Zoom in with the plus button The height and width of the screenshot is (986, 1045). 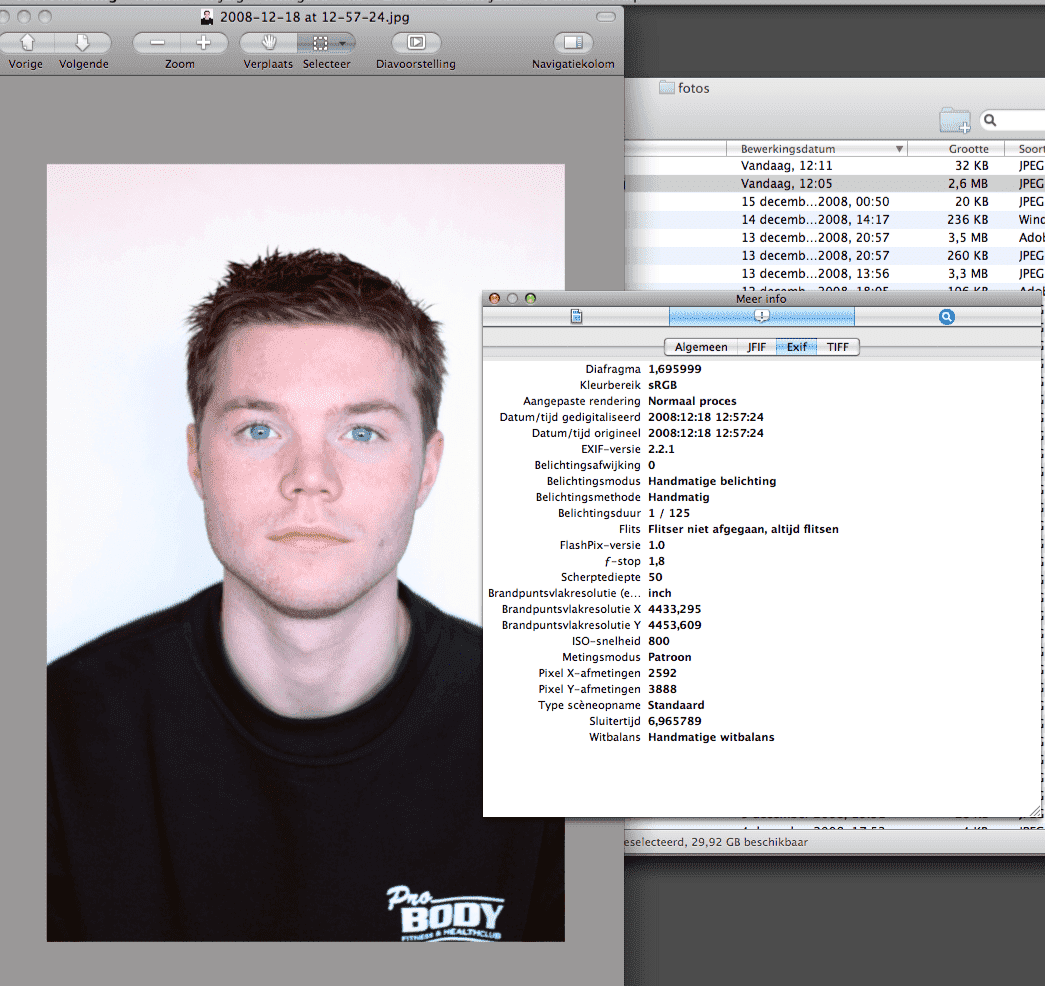203,43
